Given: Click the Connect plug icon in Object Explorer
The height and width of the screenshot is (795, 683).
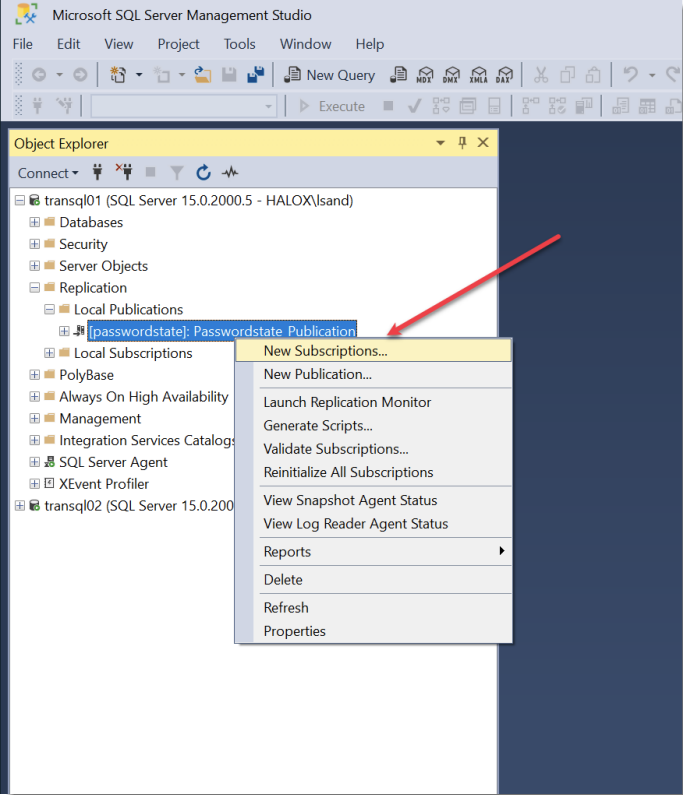Looking at the screenshot, I should (x=97, y=173).
